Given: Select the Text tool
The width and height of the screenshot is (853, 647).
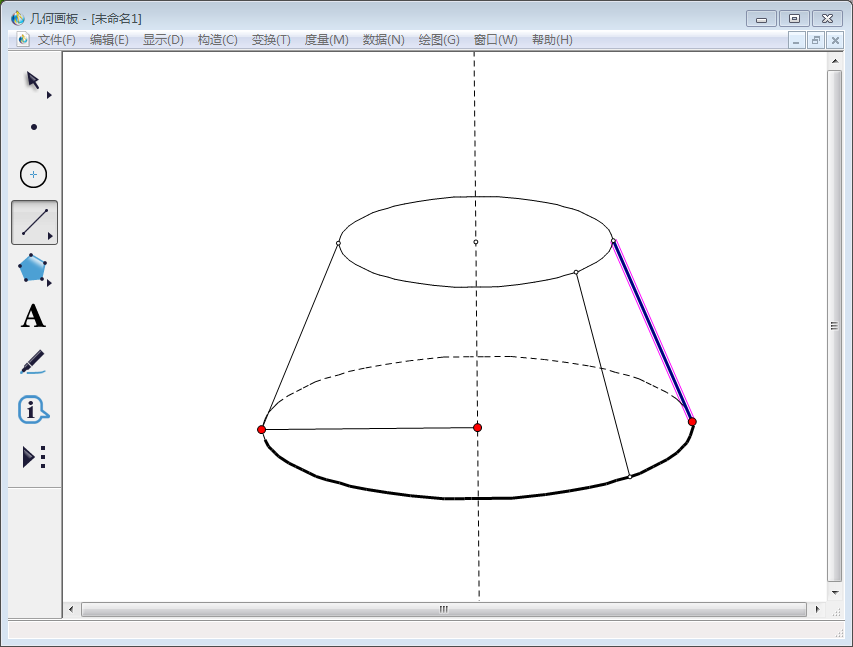Looking at the screenshot, I should pyautogui.click(x=34, y=316).
